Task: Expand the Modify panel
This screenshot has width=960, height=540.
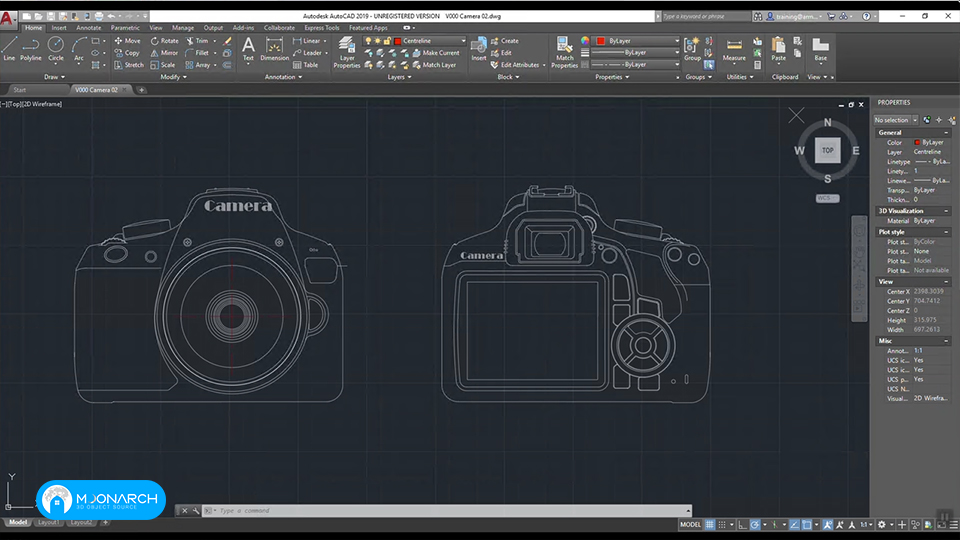Action: [x=173, y=77]
